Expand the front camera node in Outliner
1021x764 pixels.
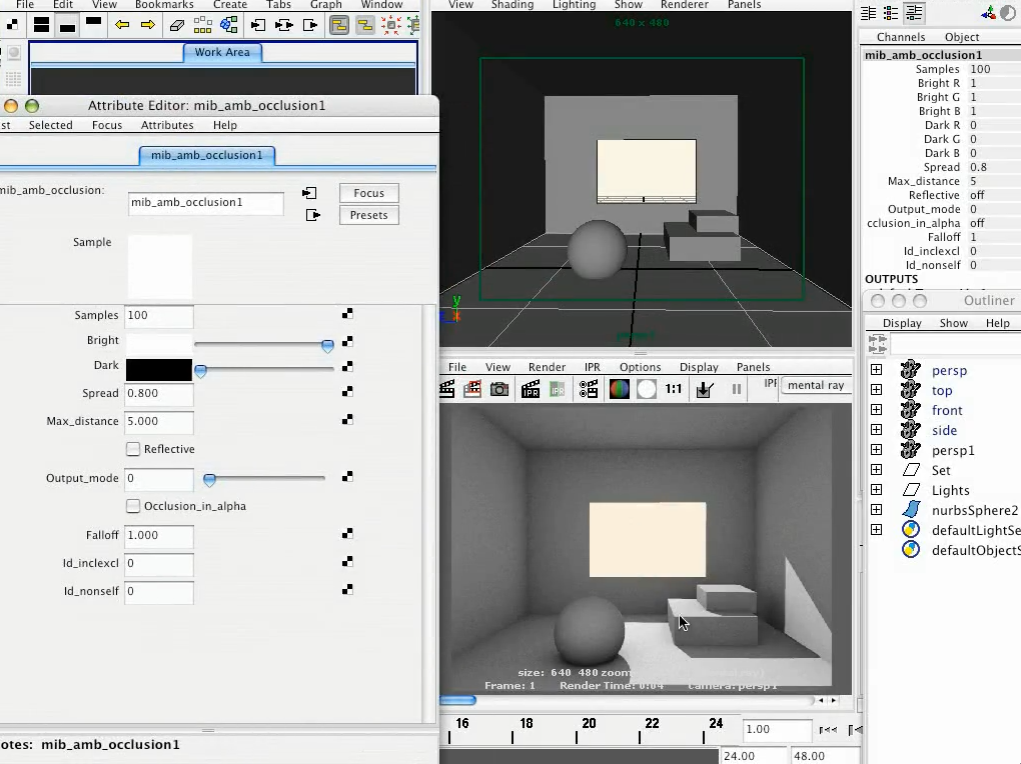click(x=876, y=410)
